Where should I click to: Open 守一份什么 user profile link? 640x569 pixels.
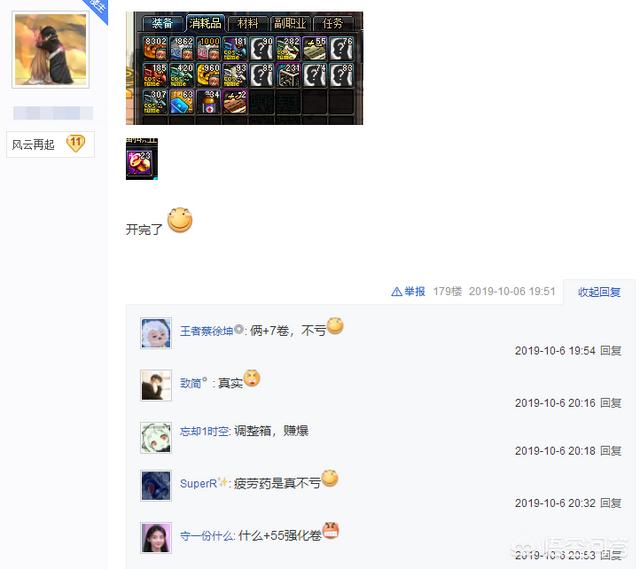pyautogui.click(x=207, y=535)
